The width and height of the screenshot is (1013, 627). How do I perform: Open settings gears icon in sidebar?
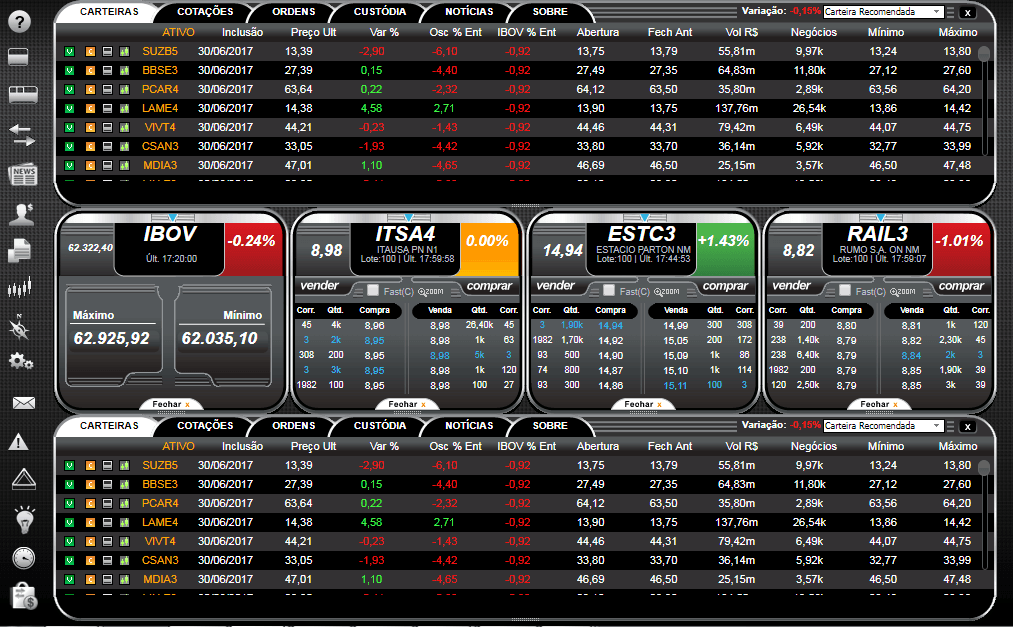pos(21,361)
